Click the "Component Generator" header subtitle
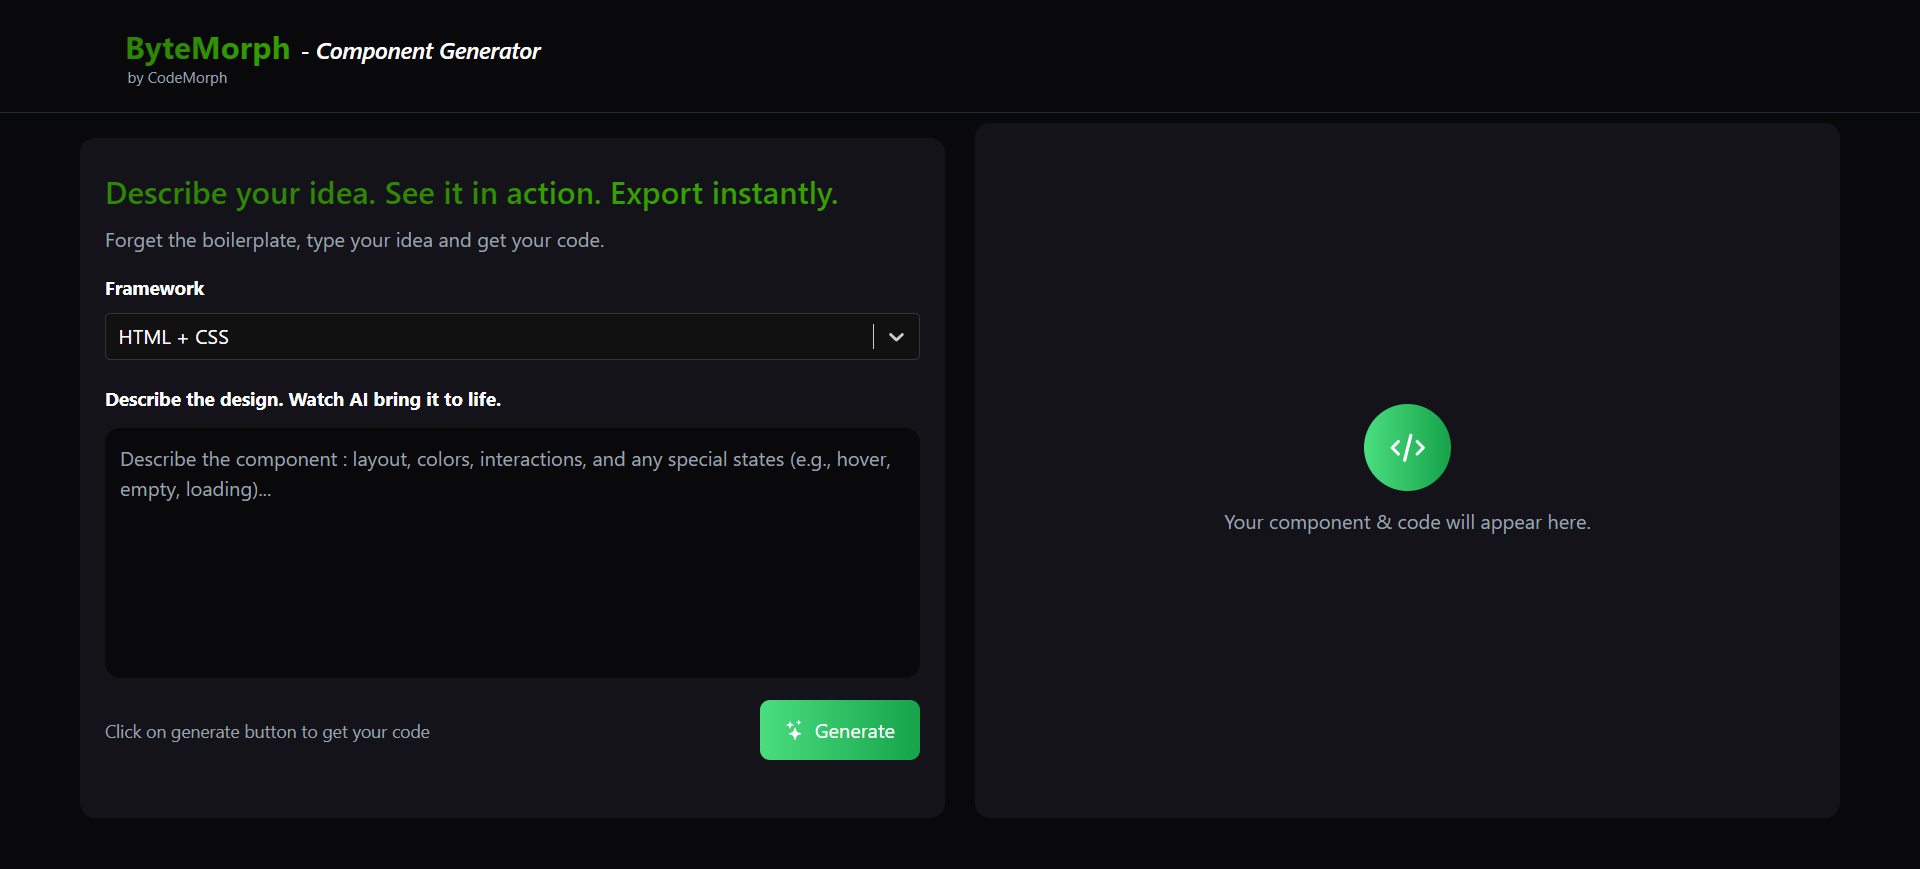Image resolution: width=1920 pixels, height=869 pixels. (428, 51)
